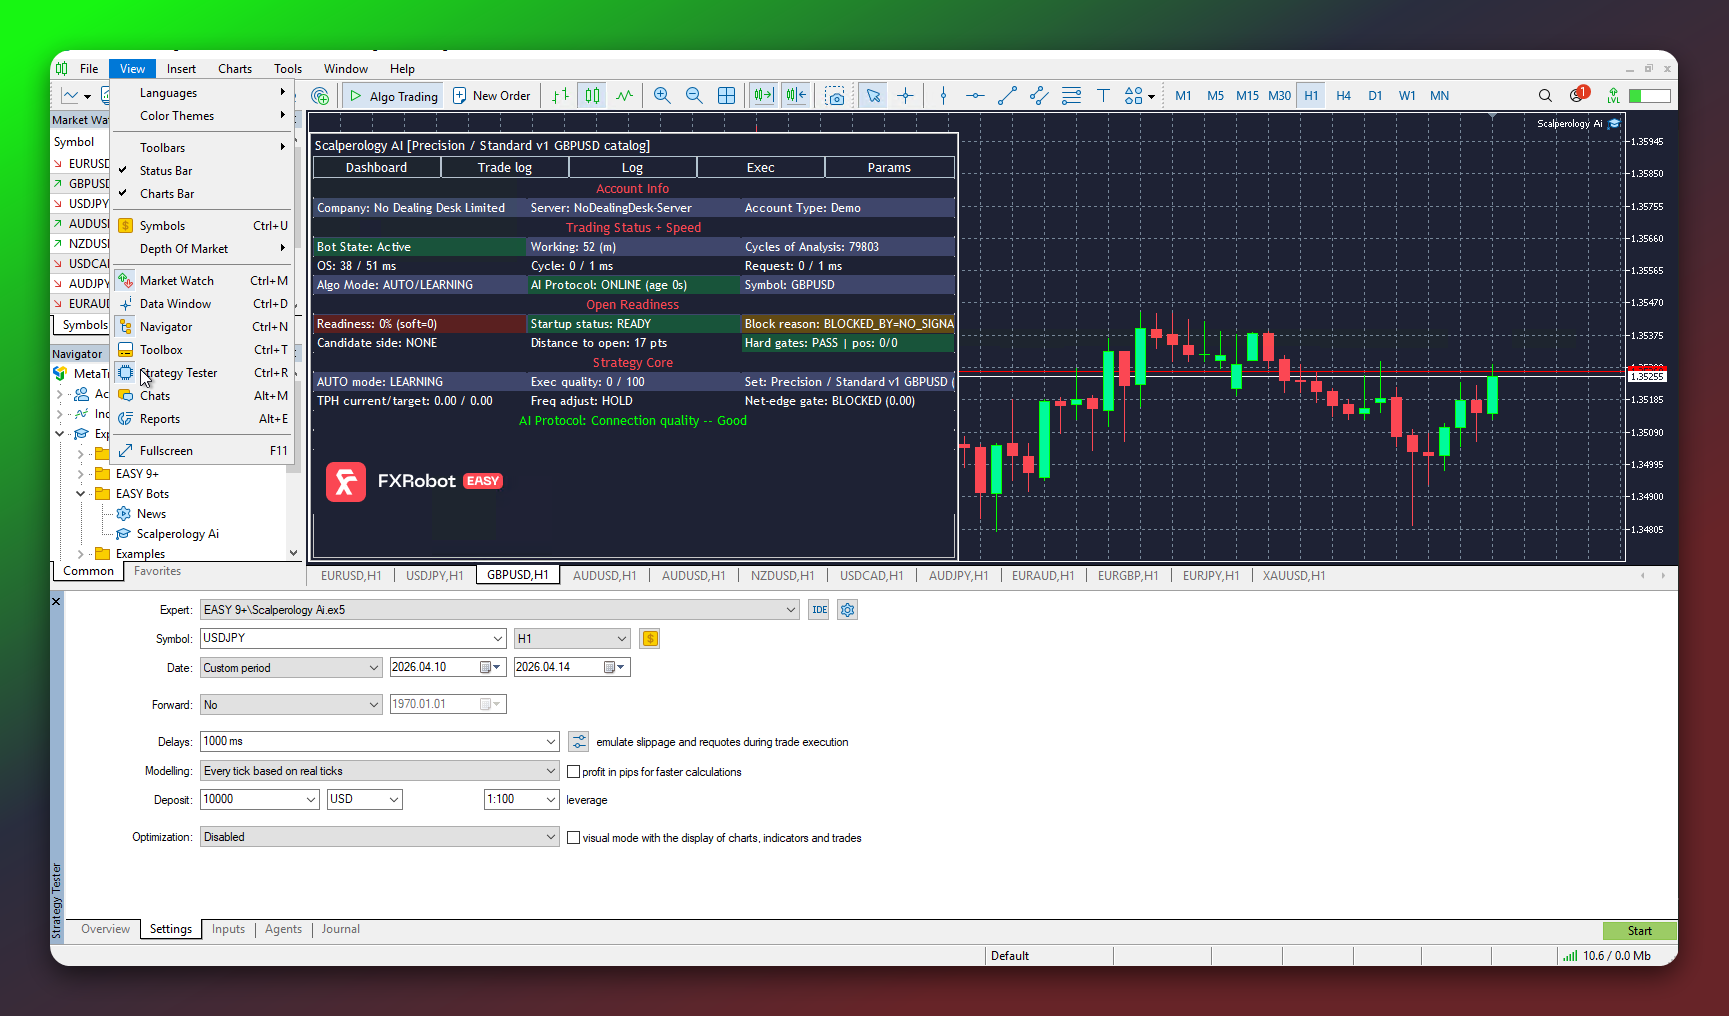Select the Line chart type icon
1729x1016 pixels.
tap(623, 95)
